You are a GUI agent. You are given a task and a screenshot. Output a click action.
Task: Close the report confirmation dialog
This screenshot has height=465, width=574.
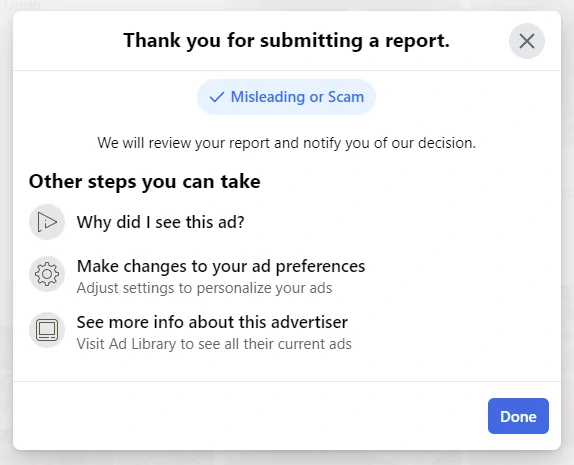tap(526, 41)
